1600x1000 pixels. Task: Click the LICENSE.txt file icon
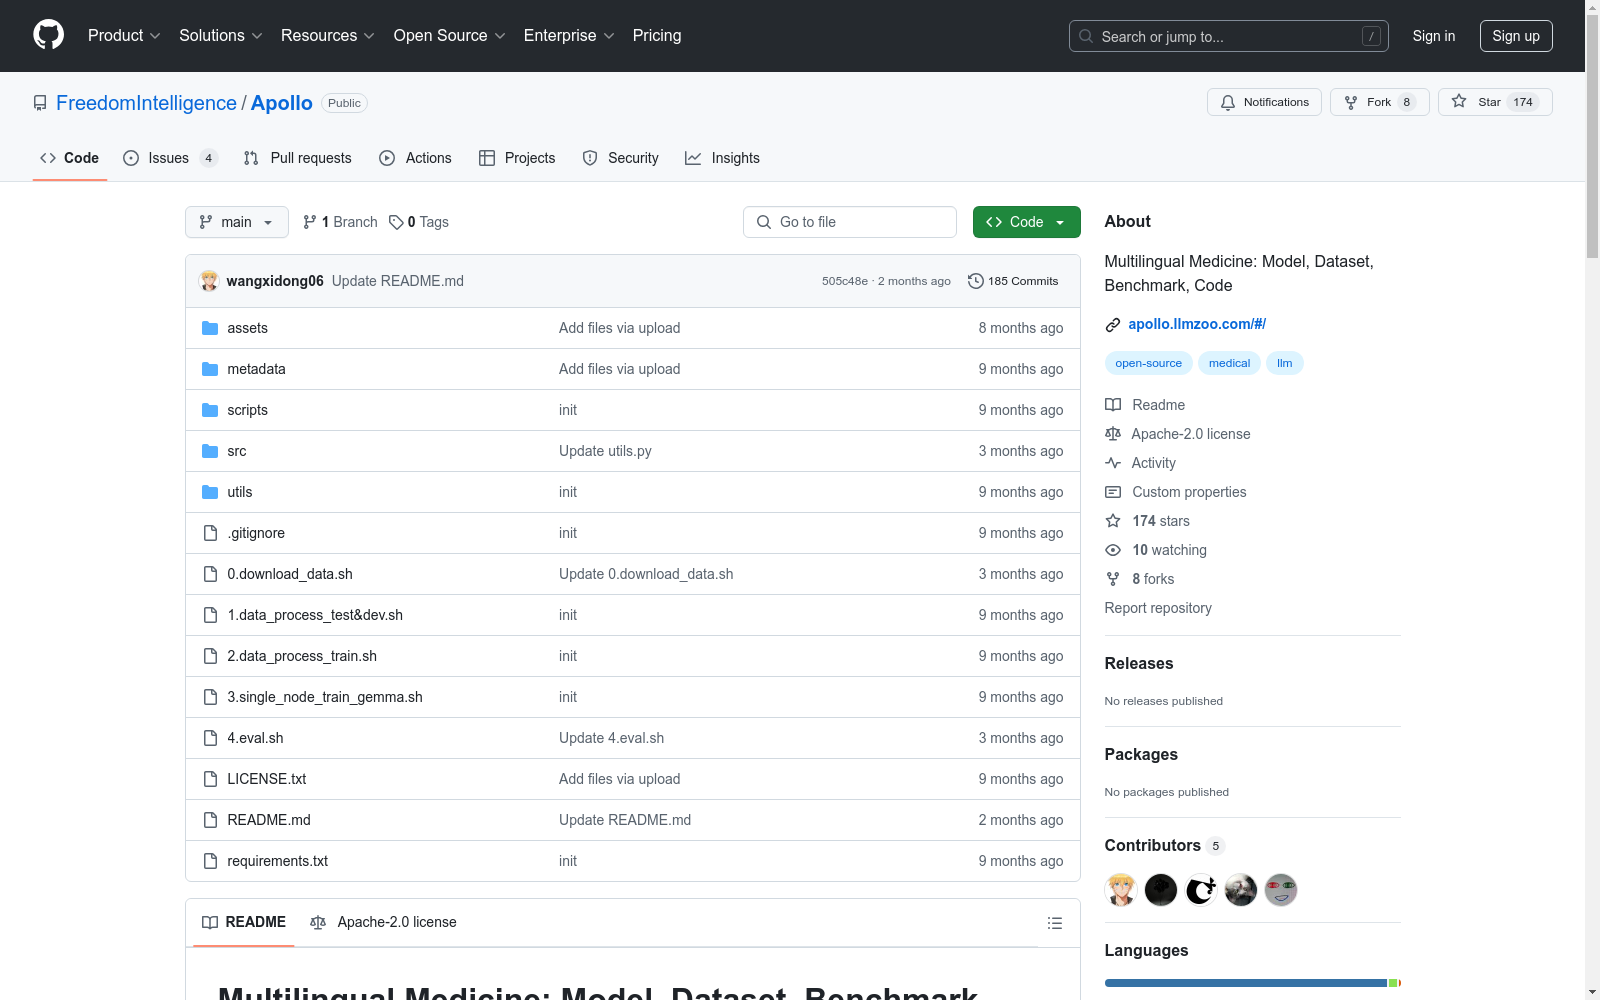pyautogui.click(x=210, y=779)
